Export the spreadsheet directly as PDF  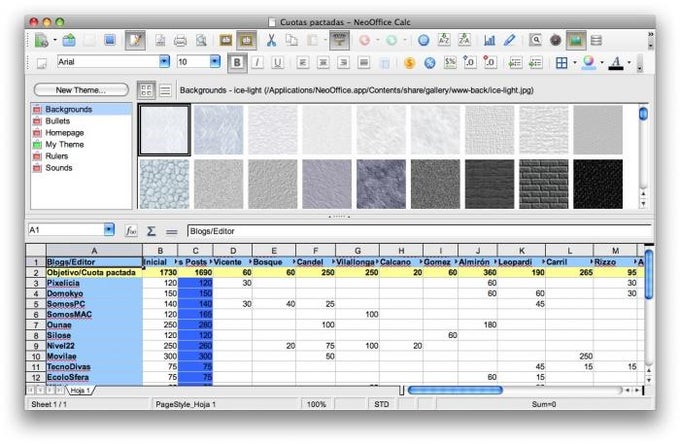(x=160, y=40)
